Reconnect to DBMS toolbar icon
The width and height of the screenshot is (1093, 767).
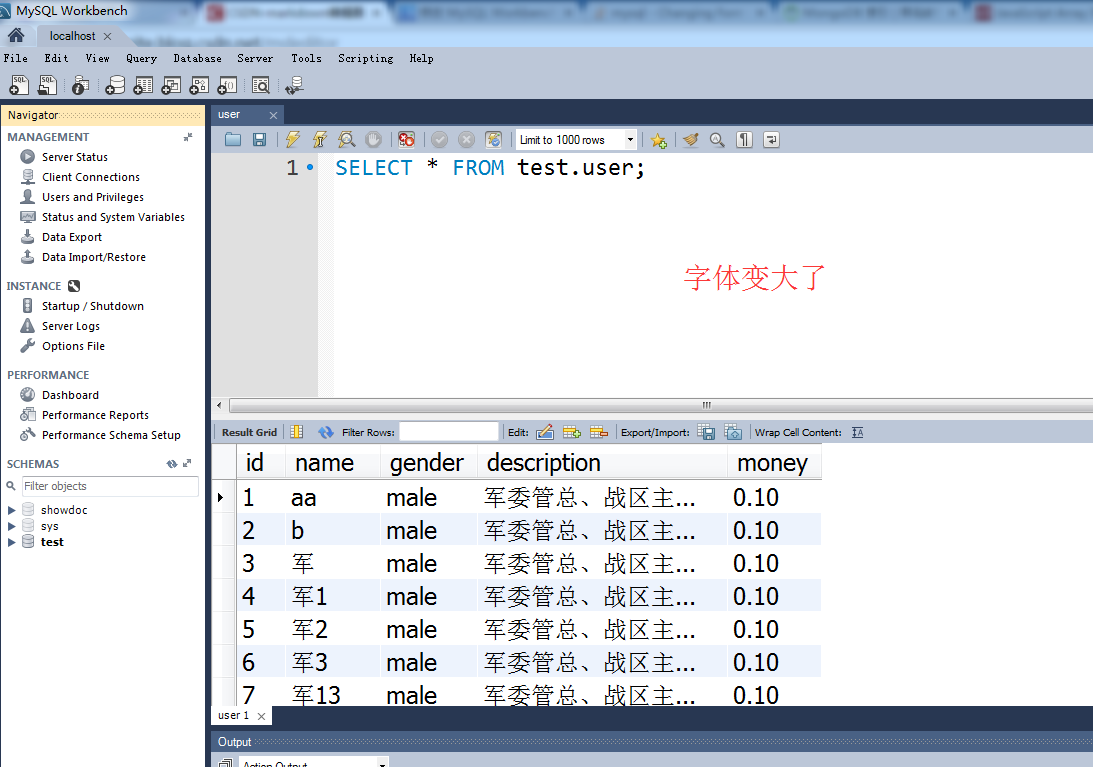pyautogui.click(x=294, y=85)
